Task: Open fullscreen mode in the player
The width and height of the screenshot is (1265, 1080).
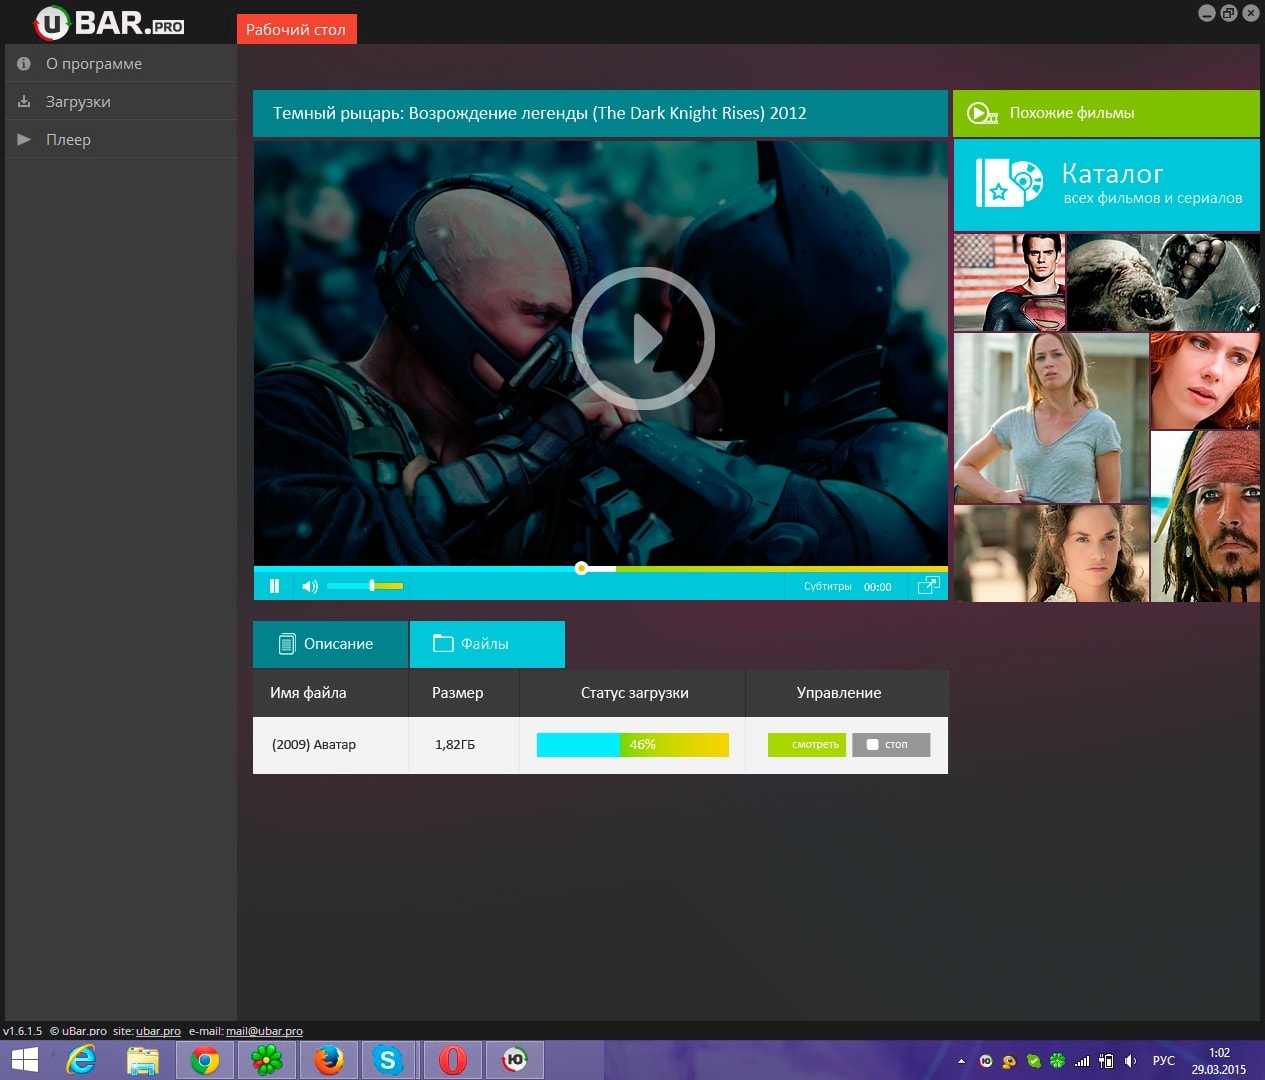Action: [x=928, y=586]
